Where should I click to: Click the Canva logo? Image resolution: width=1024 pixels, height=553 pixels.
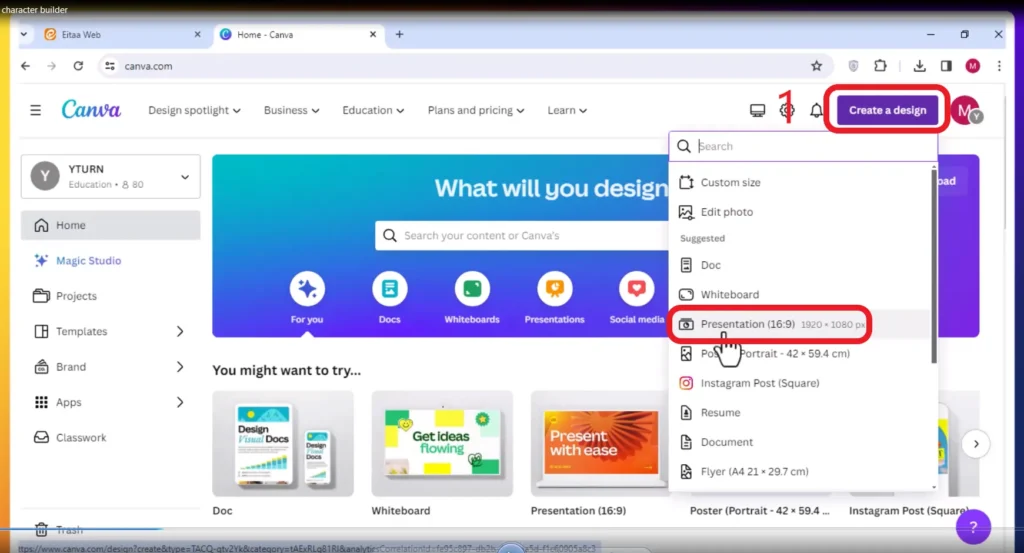tap(91, 110)
